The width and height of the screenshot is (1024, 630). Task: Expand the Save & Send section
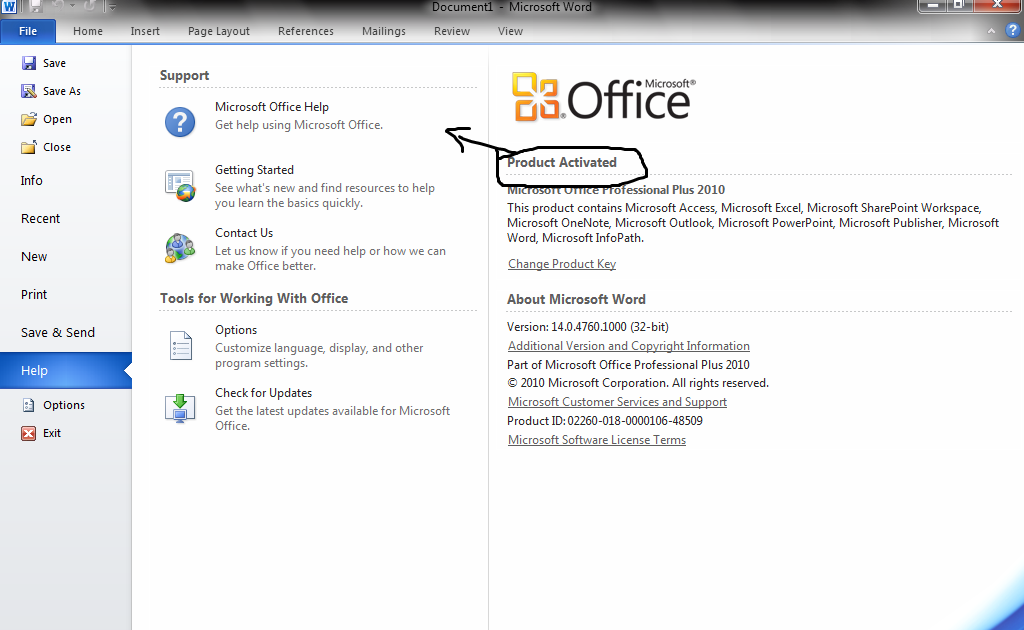coord(58,332)
